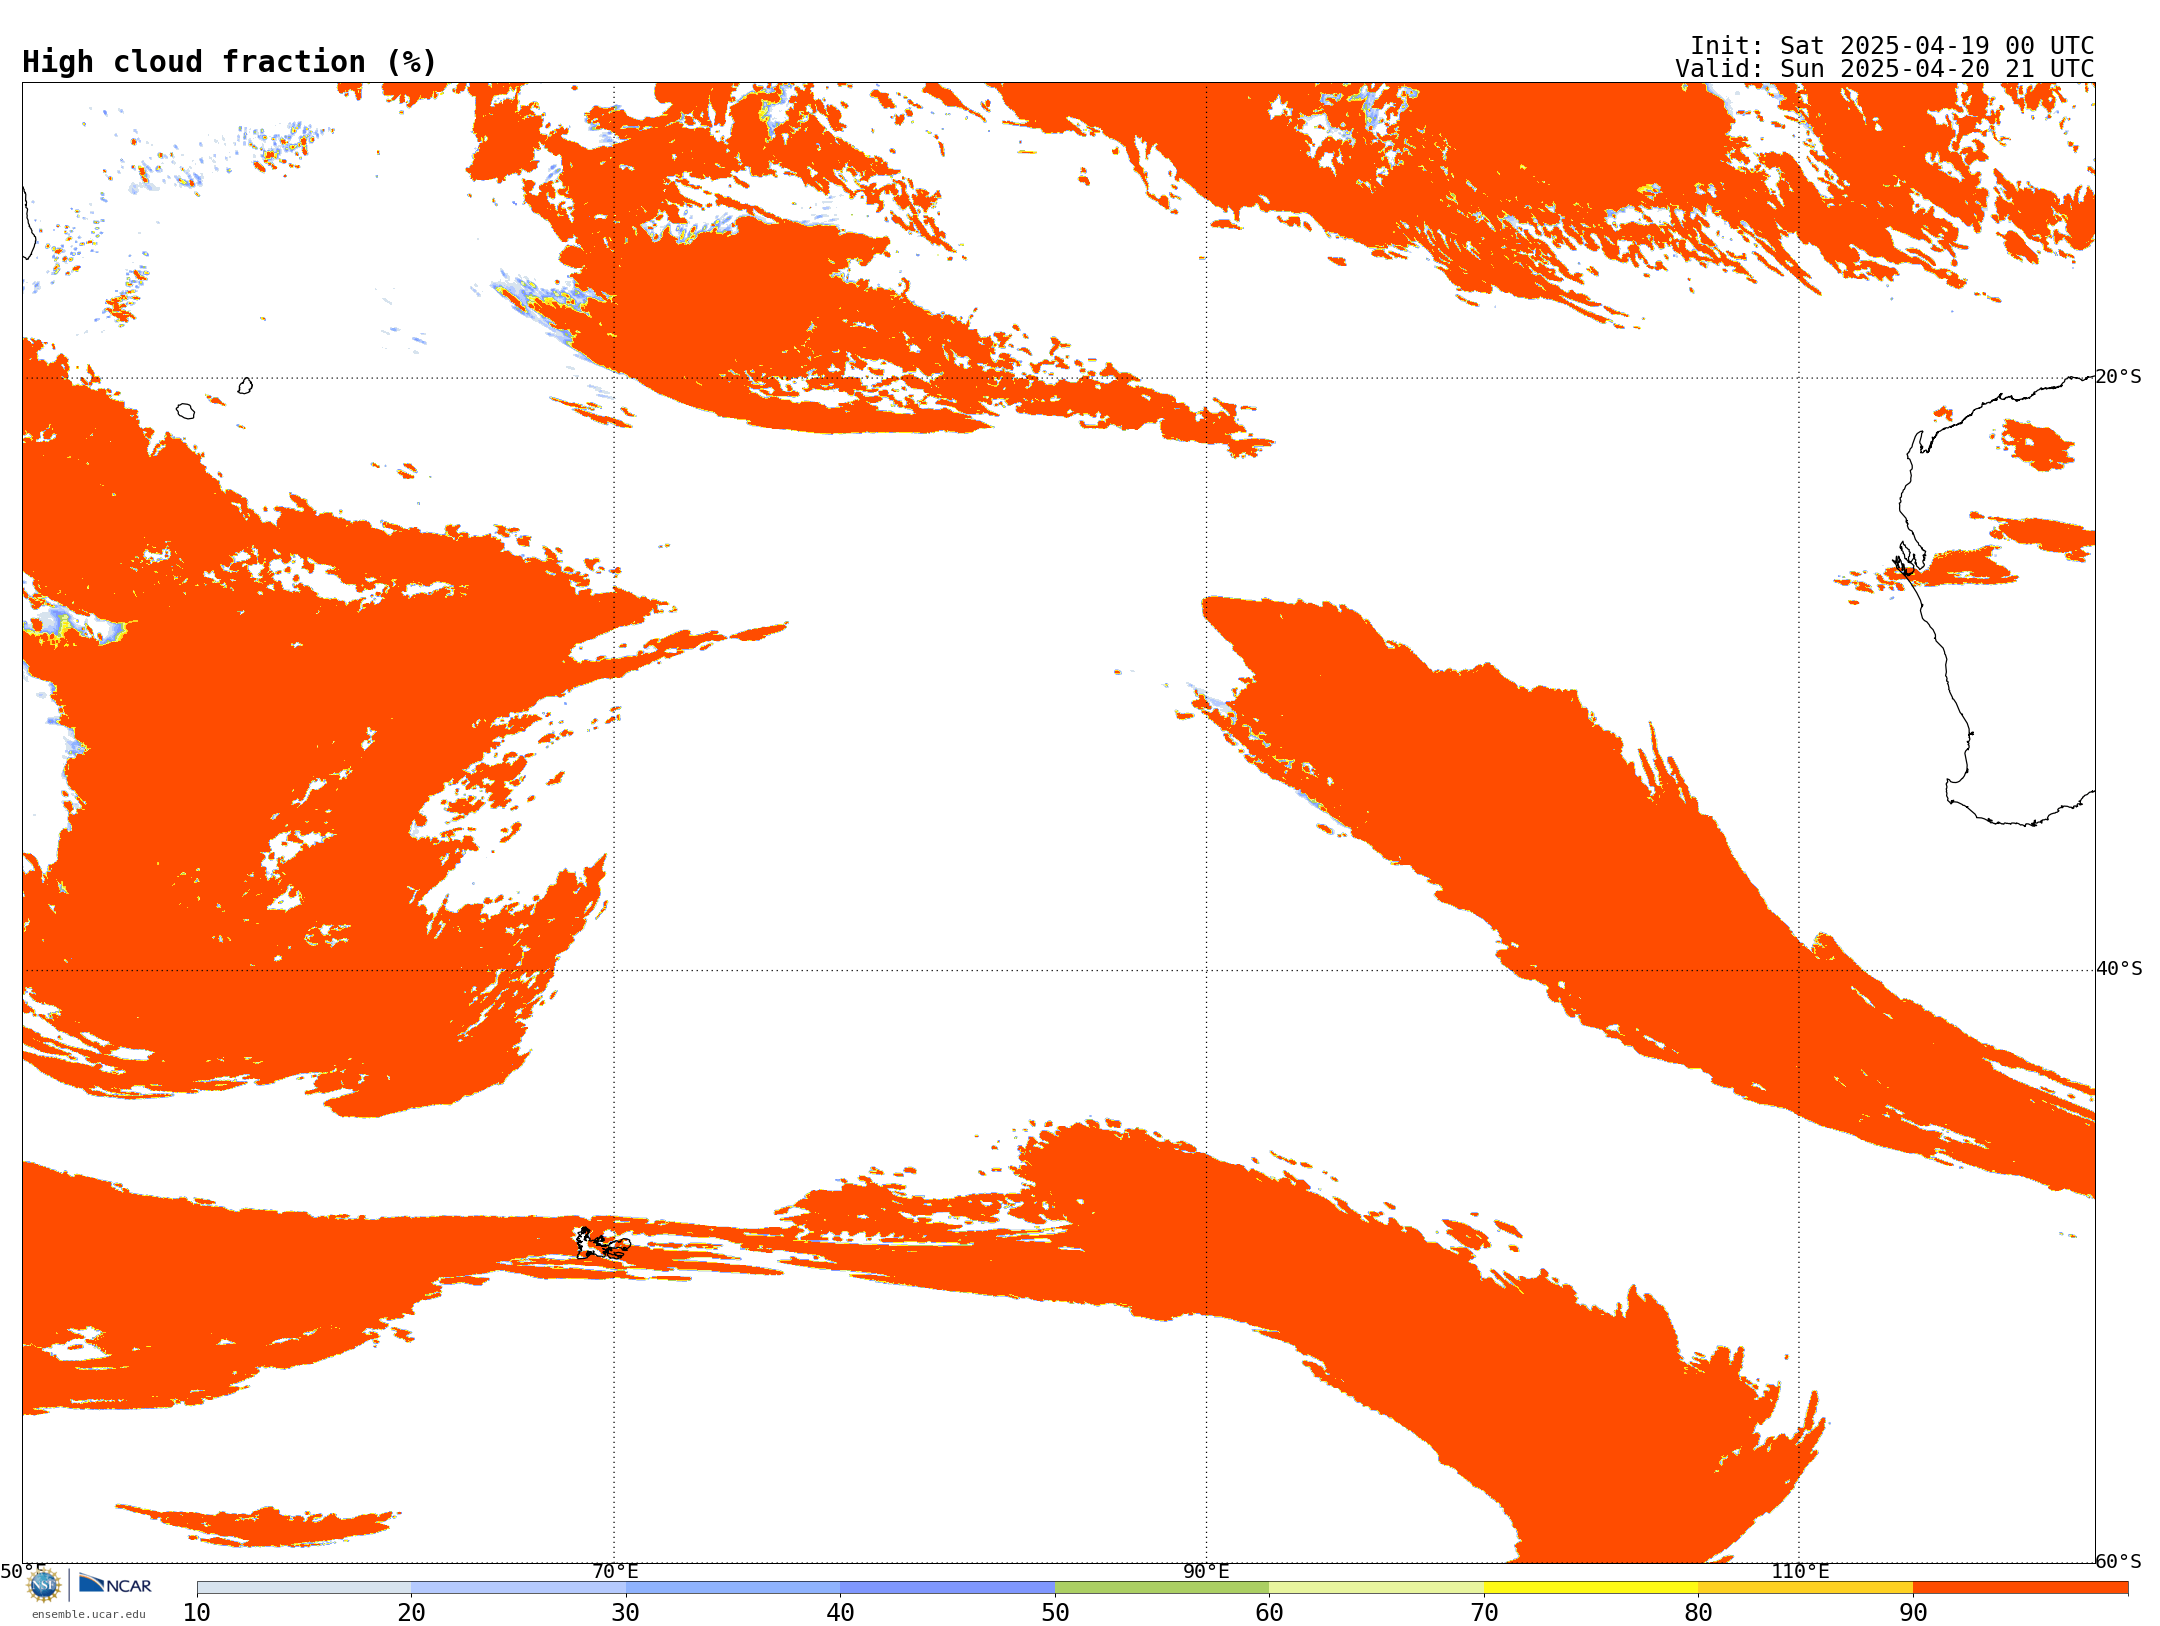This screenshot has width=2160, height=1626.
Task: Pick the 70-80 yellow colorbar segment
Action: click(x=1591, y=1588)
